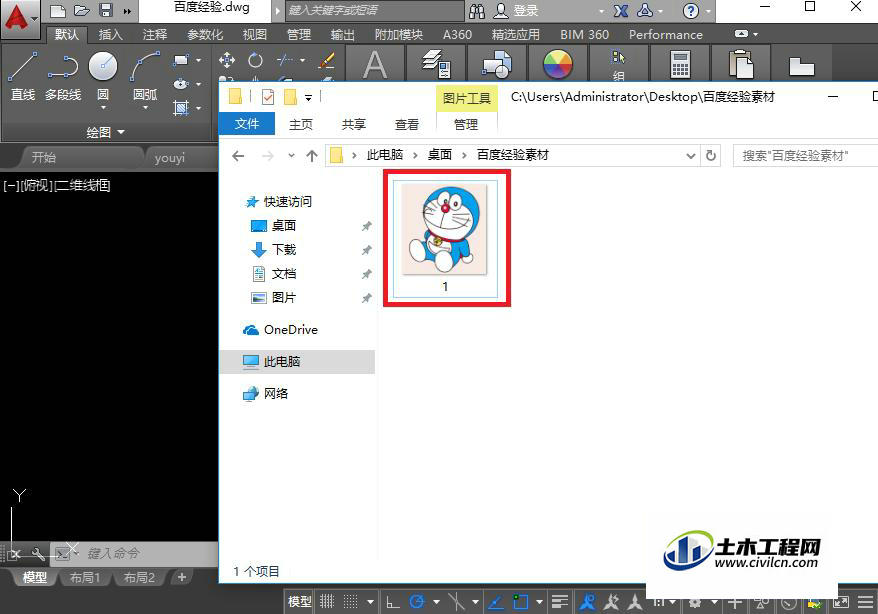Toggle isometric drafting crossed-lines icon in status bar

[457, 602]
